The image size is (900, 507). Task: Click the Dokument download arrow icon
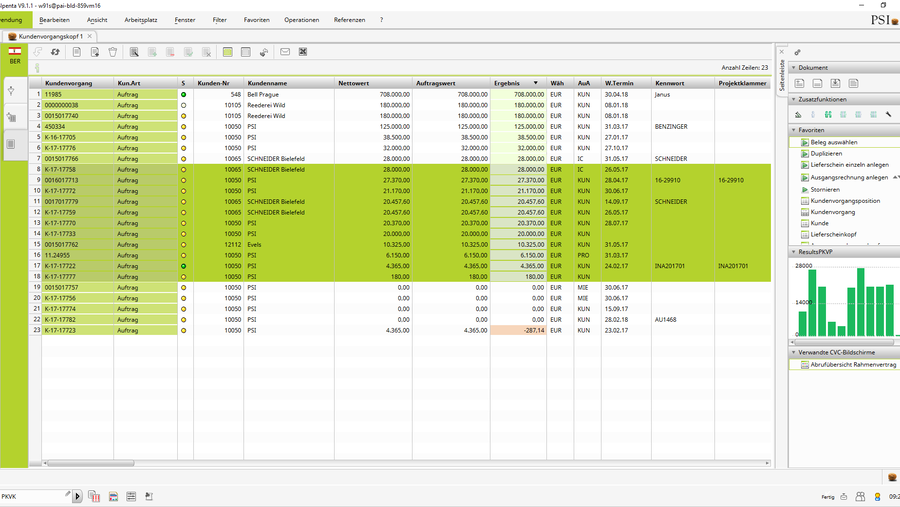coord(835,83)
